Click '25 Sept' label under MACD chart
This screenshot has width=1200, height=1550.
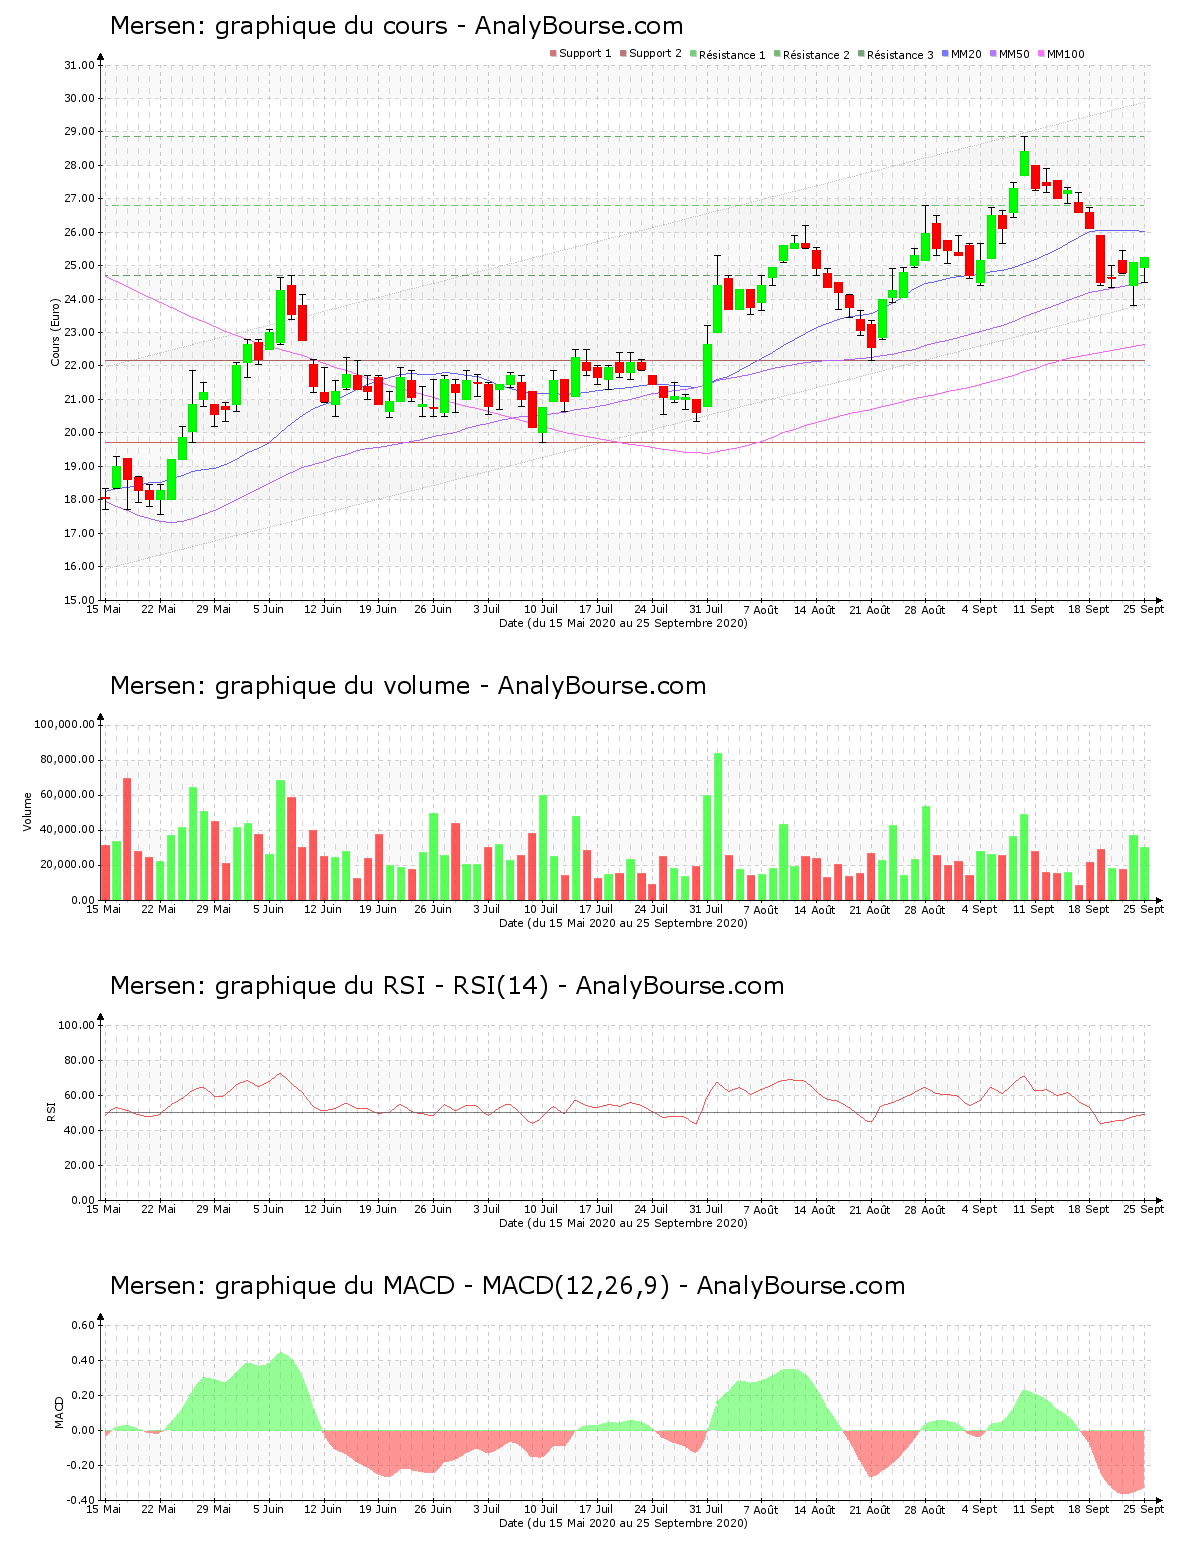pyautogui.click(x=1145, y=1509)
